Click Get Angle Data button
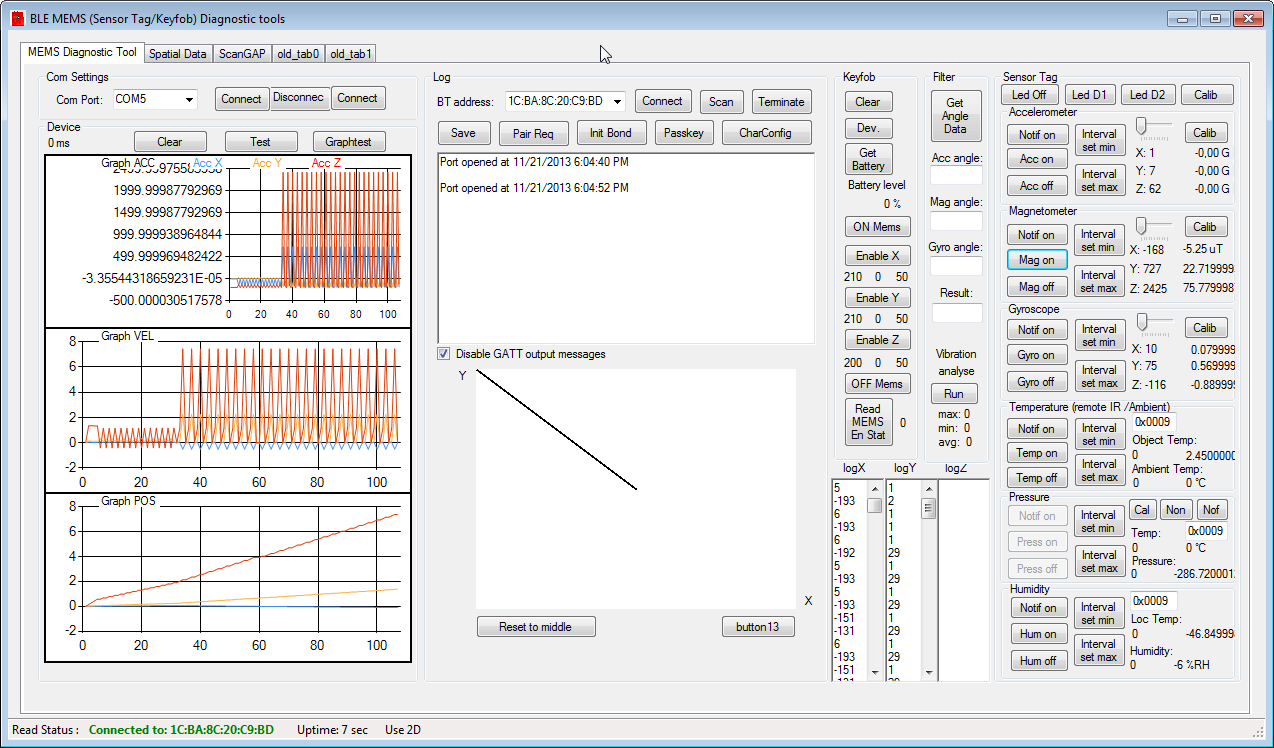 click(x=954, y=116)
